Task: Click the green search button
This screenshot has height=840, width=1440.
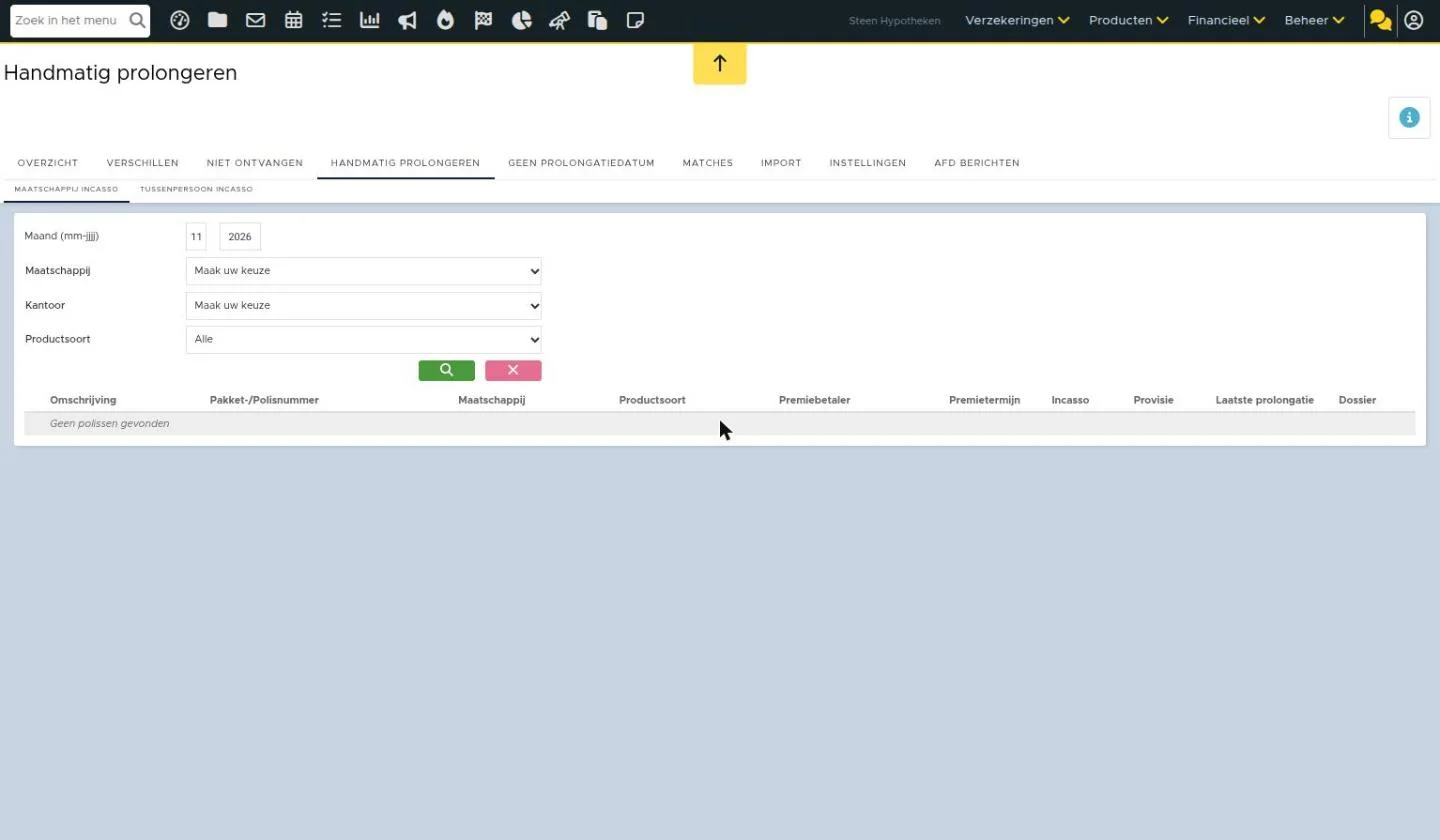Action: pos(447,371)
